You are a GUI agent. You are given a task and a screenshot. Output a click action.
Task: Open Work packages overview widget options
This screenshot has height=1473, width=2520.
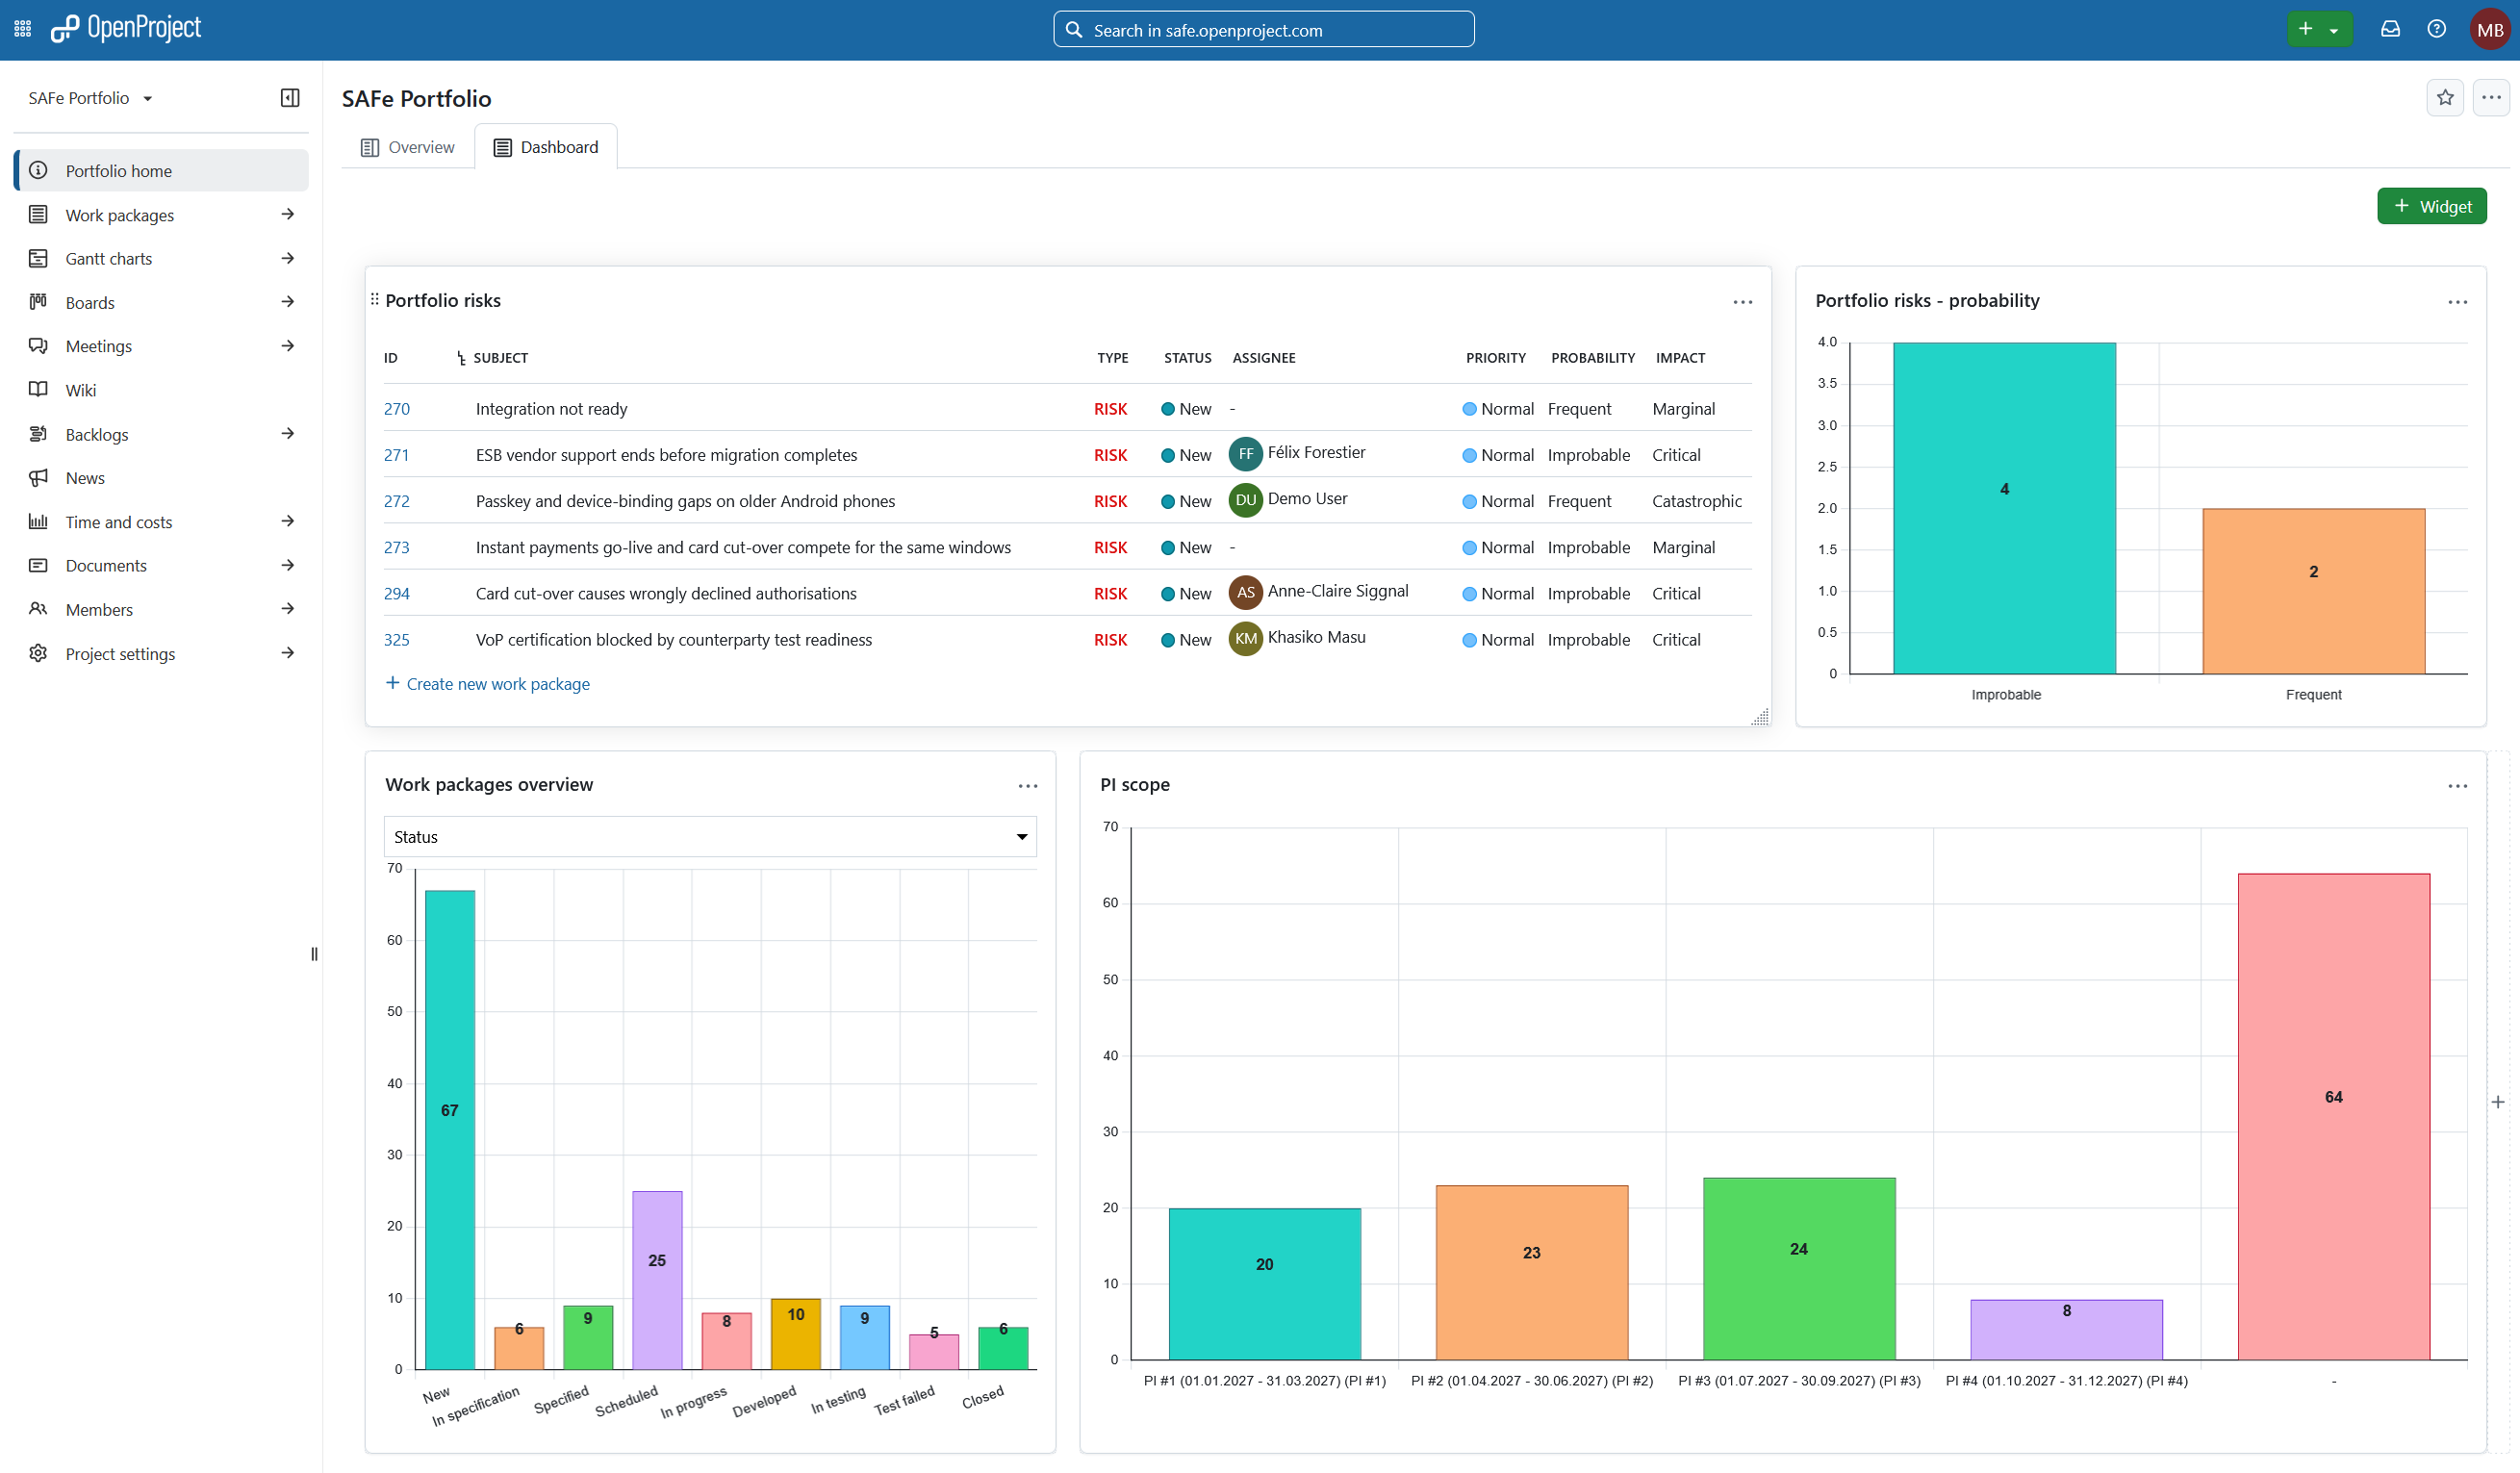point(1027,785)
